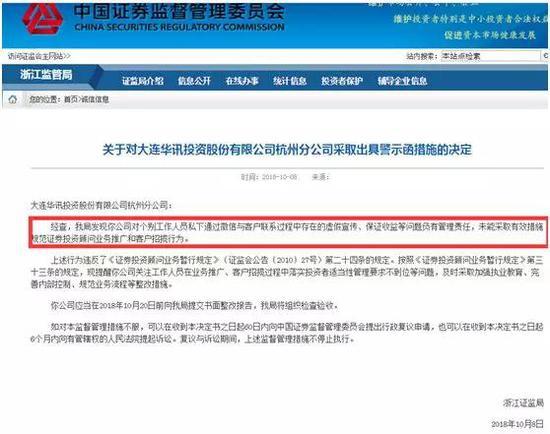550x434 pixels.
Task: Click the article date 时间 line
Action: click(269, 177)
